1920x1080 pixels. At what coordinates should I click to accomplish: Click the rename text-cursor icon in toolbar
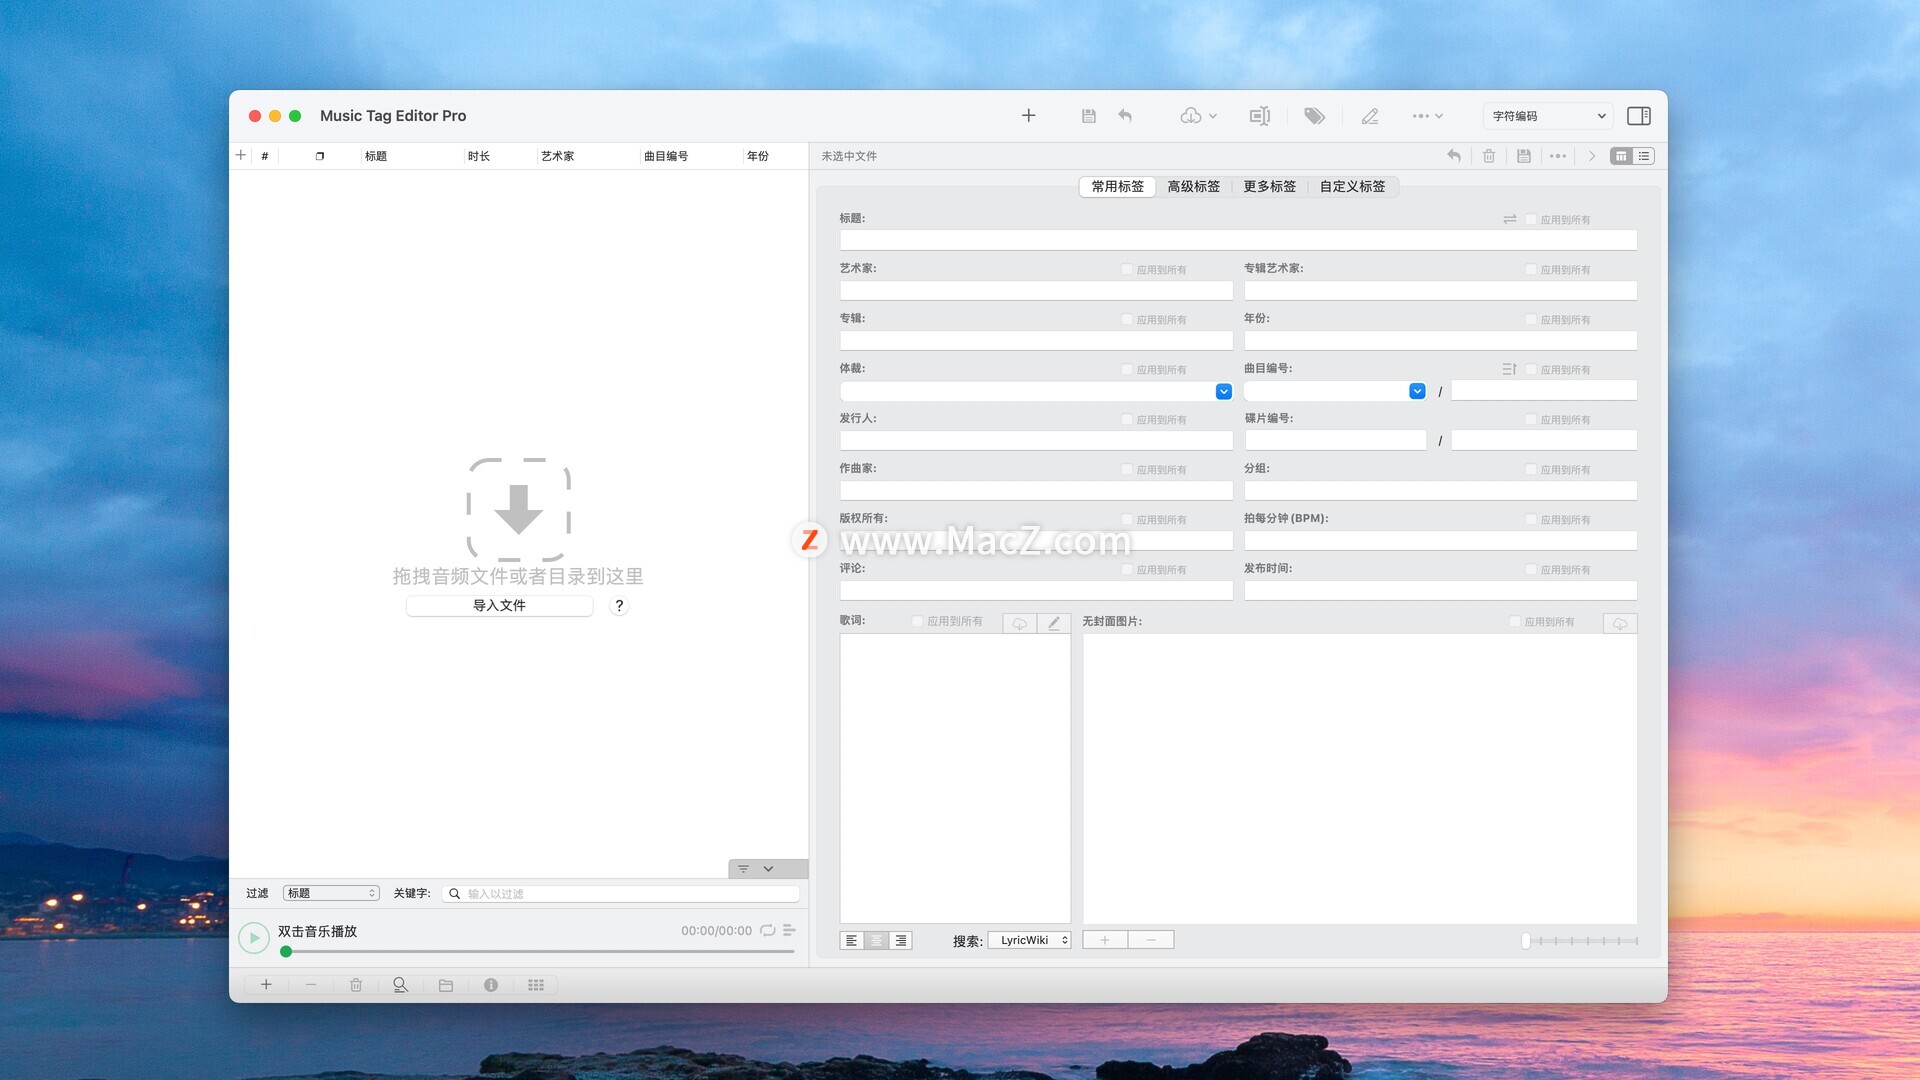point(1260,116)
